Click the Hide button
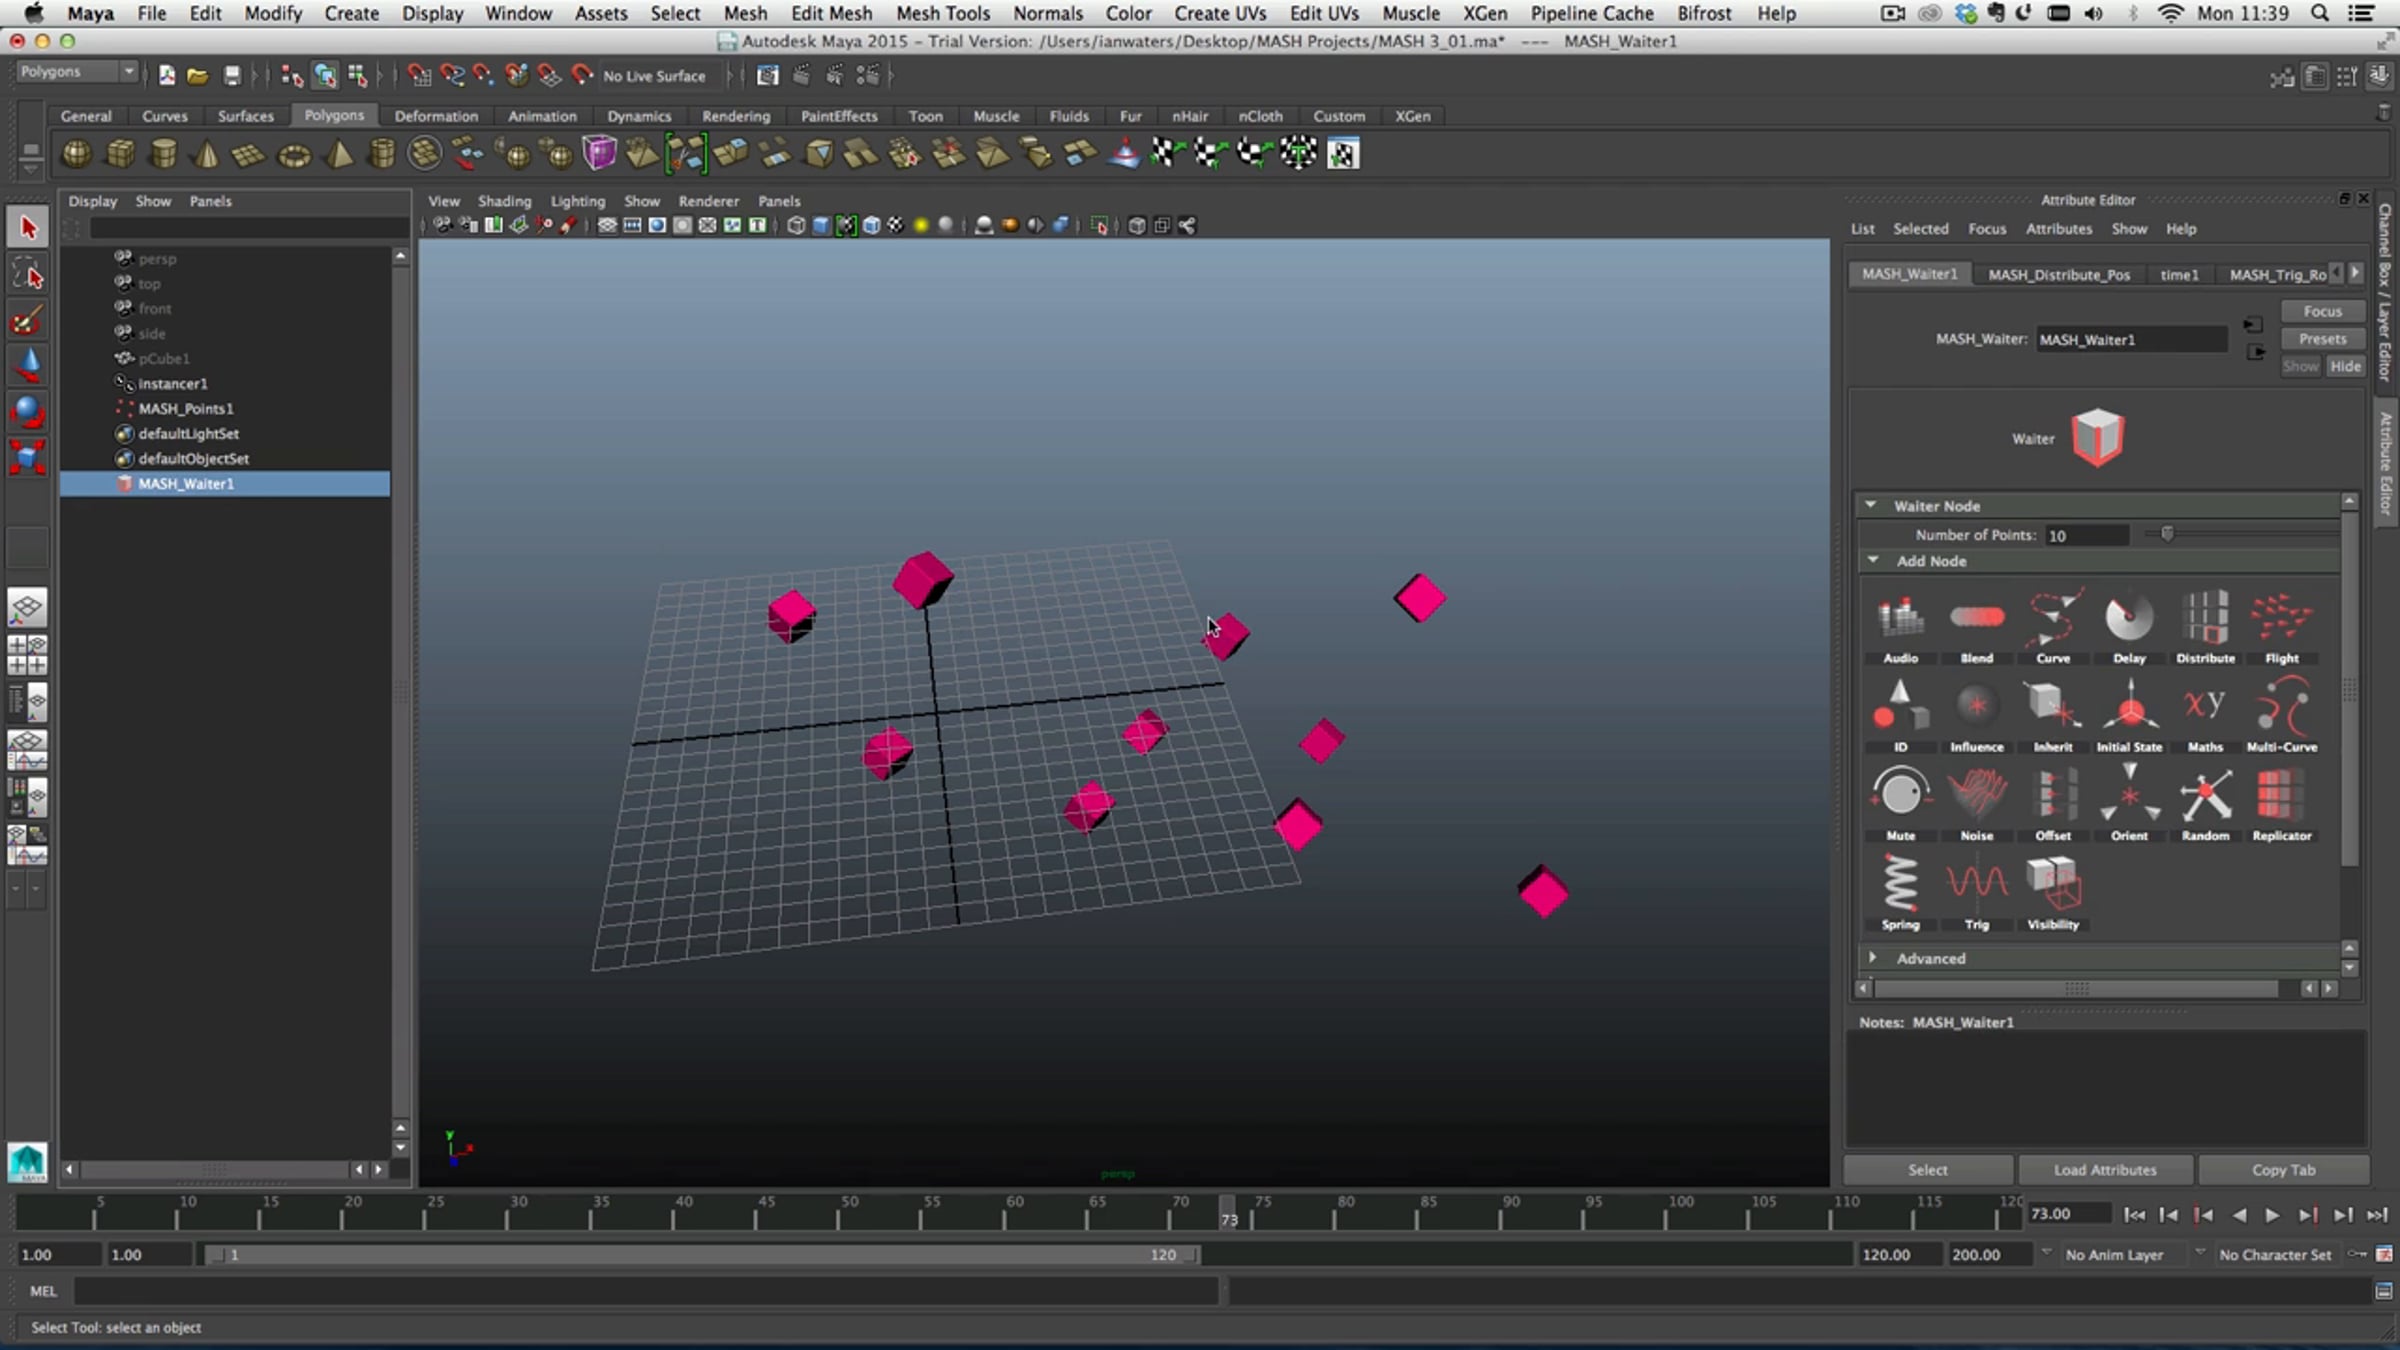The image size is (2400, 1350). tap(2344, 366)
